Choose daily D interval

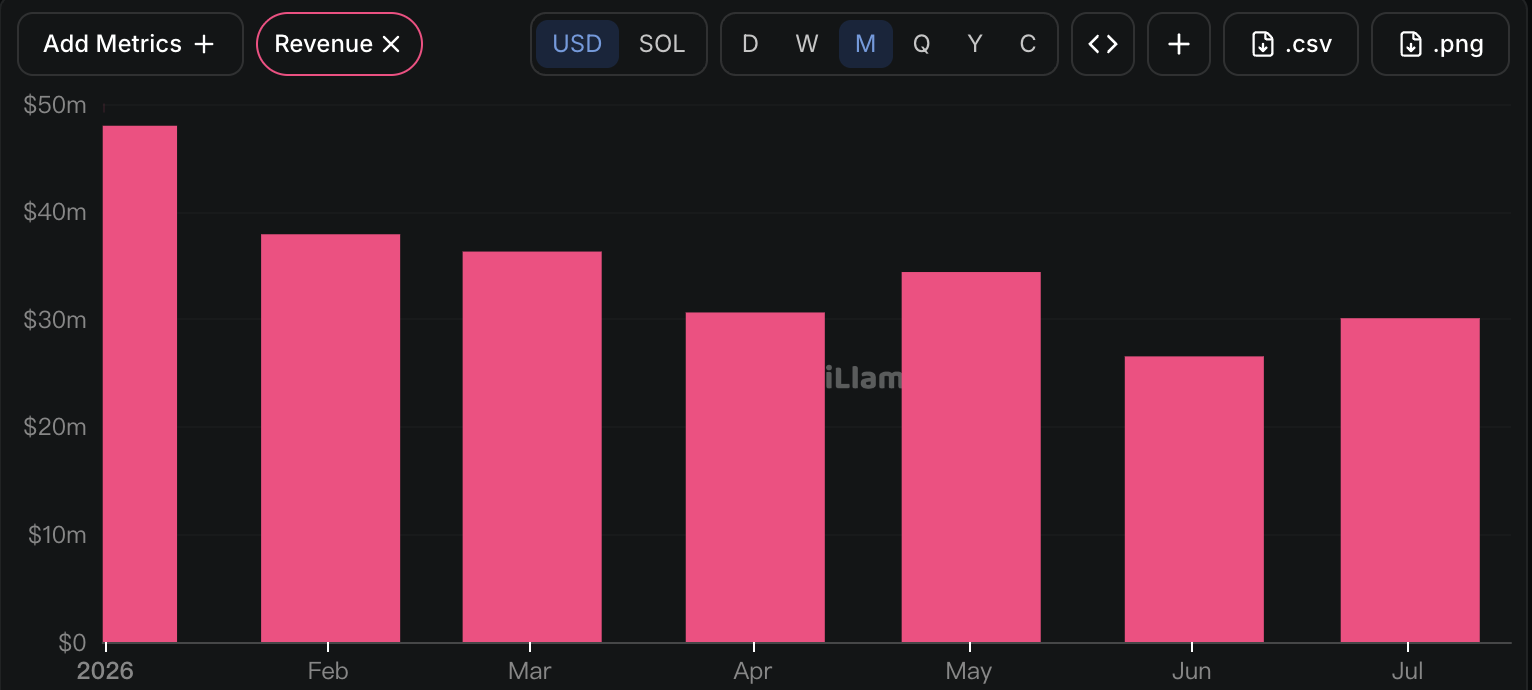pos(750,44)
